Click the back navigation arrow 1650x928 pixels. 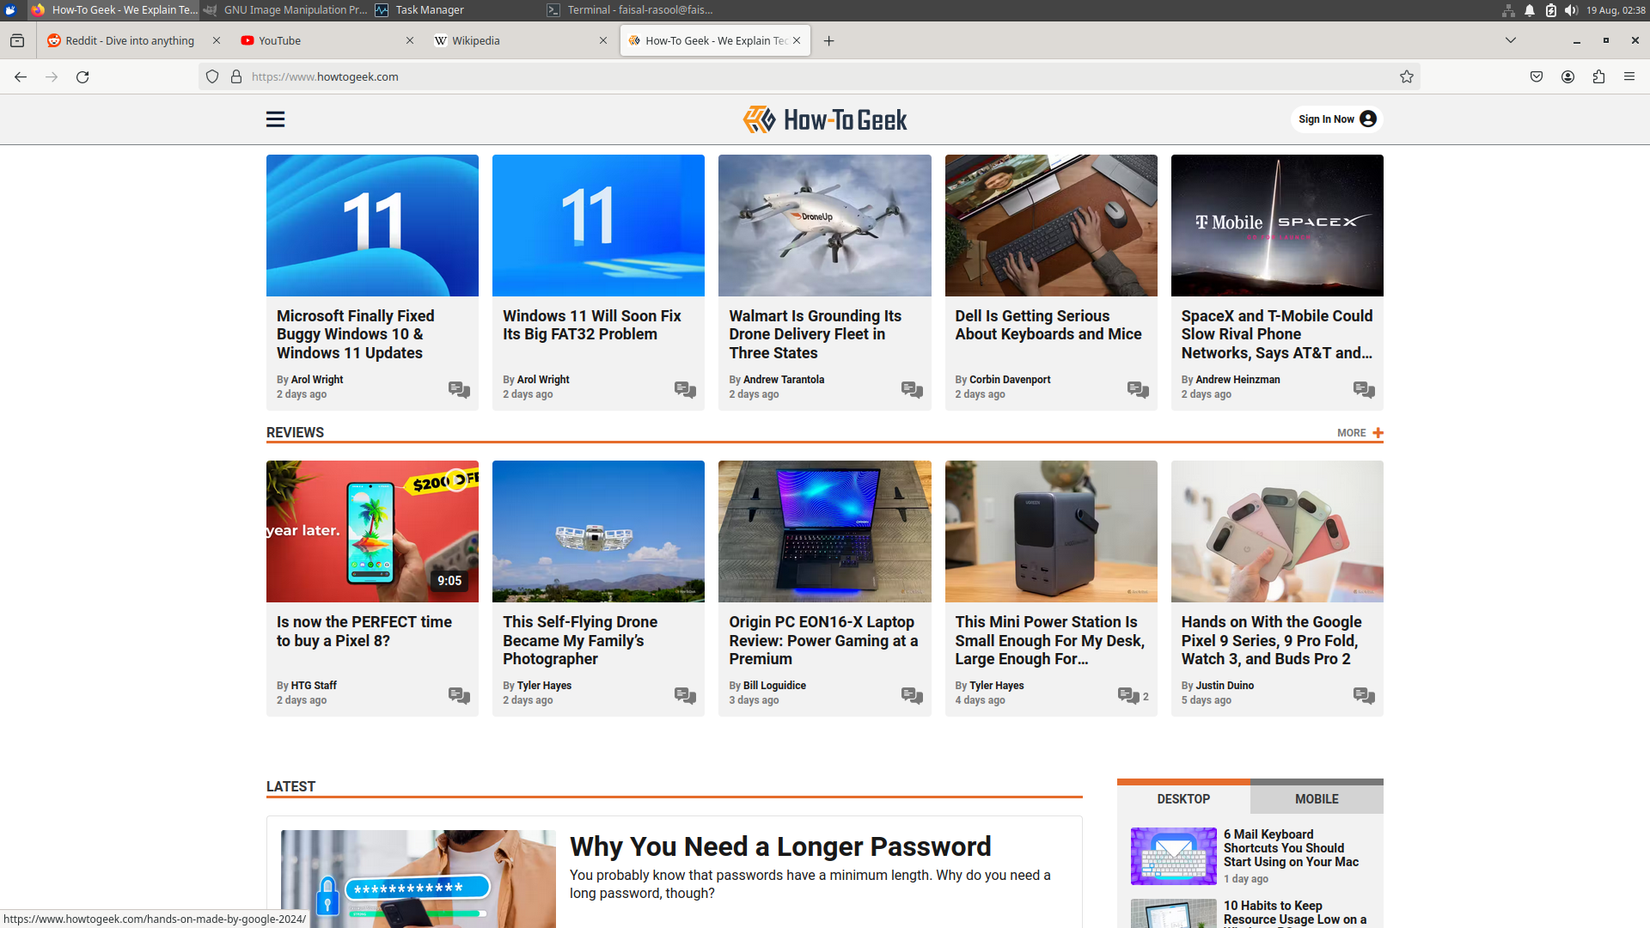coord(20,76)
